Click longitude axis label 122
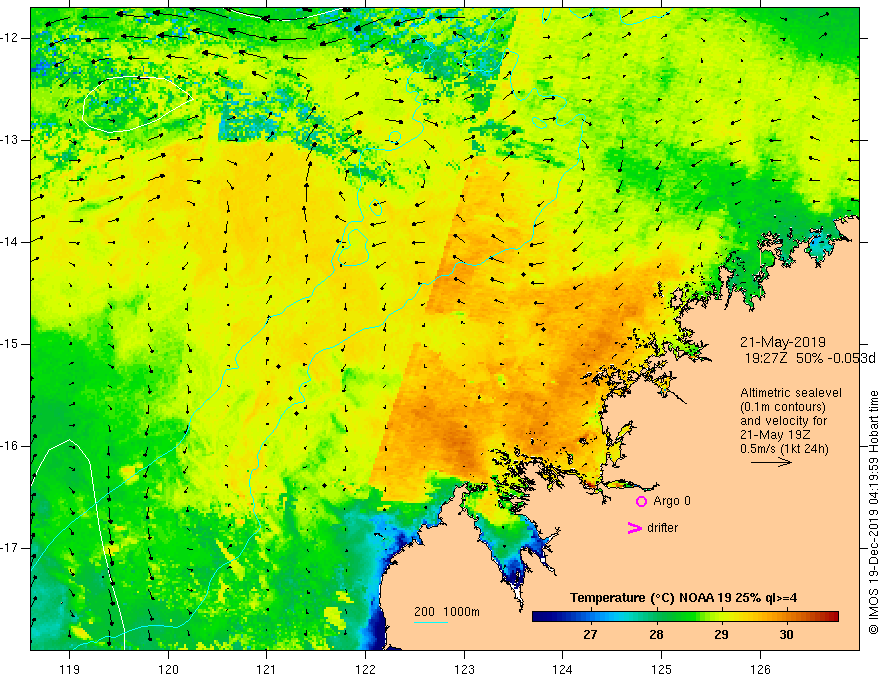This screenshot has width=880, height=680. (365, 669)
